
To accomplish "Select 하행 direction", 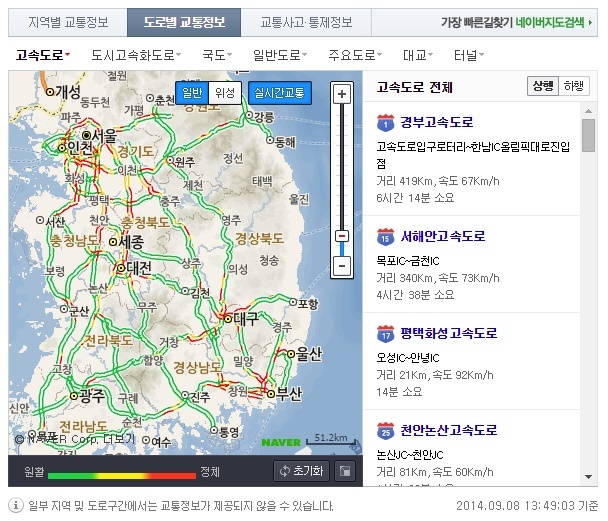I will pyautogui.click(x=574, y=87).
